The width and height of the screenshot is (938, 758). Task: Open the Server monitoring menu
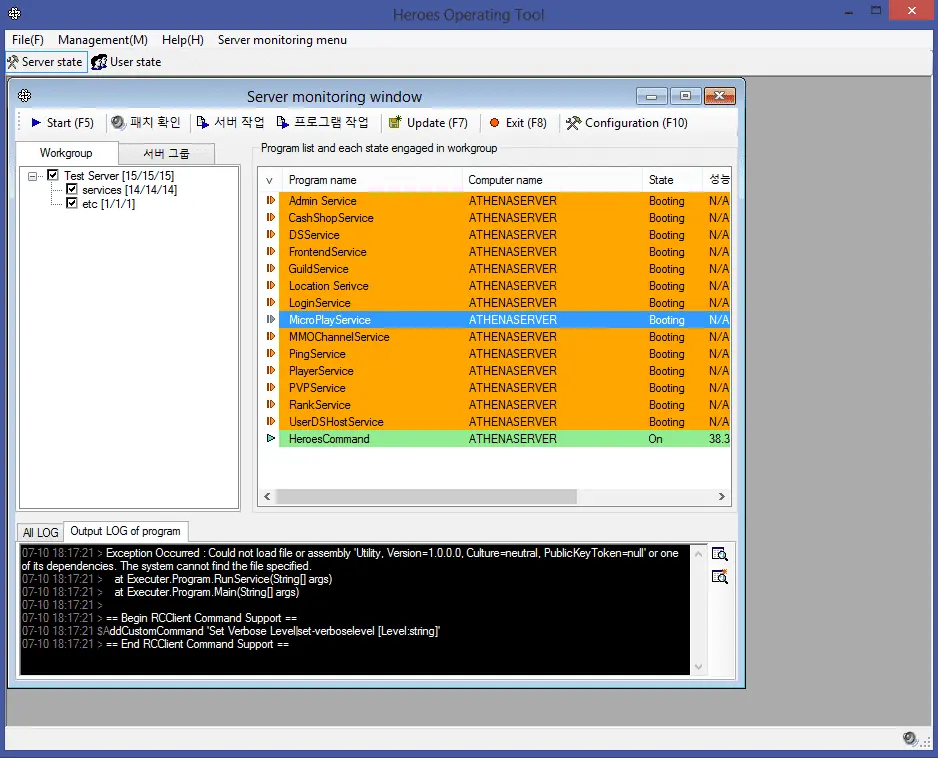point(282,40)
